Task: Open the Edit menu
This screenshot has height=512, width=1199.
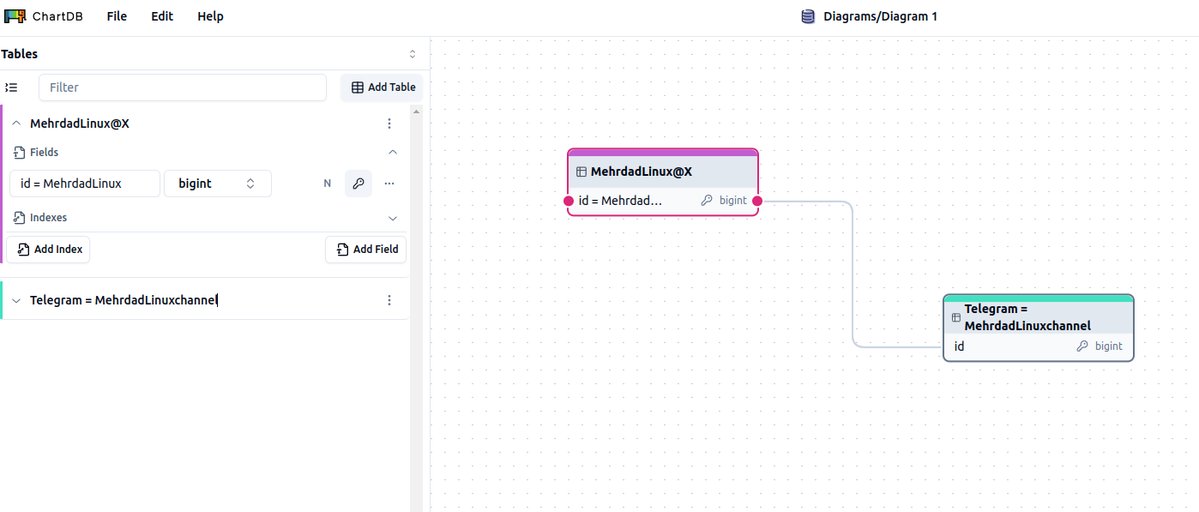Action: [162, 16]
